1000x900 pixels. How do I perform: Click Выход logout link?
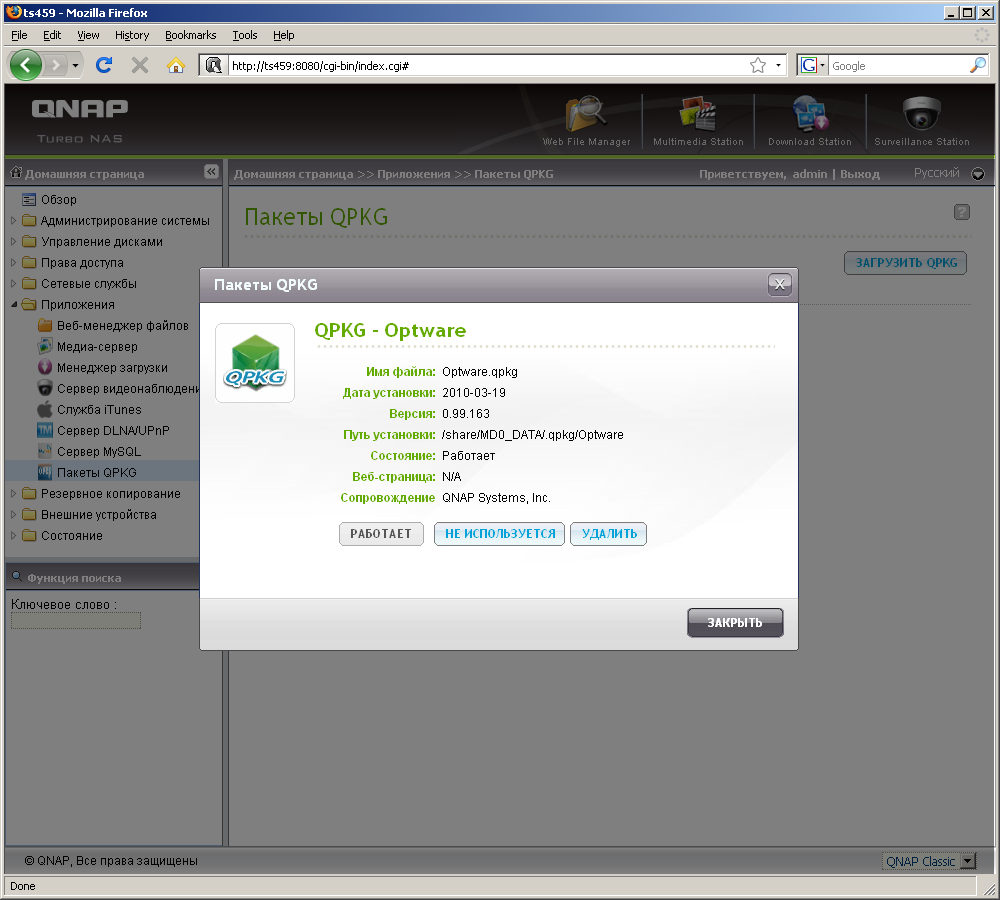pos(860,174)
